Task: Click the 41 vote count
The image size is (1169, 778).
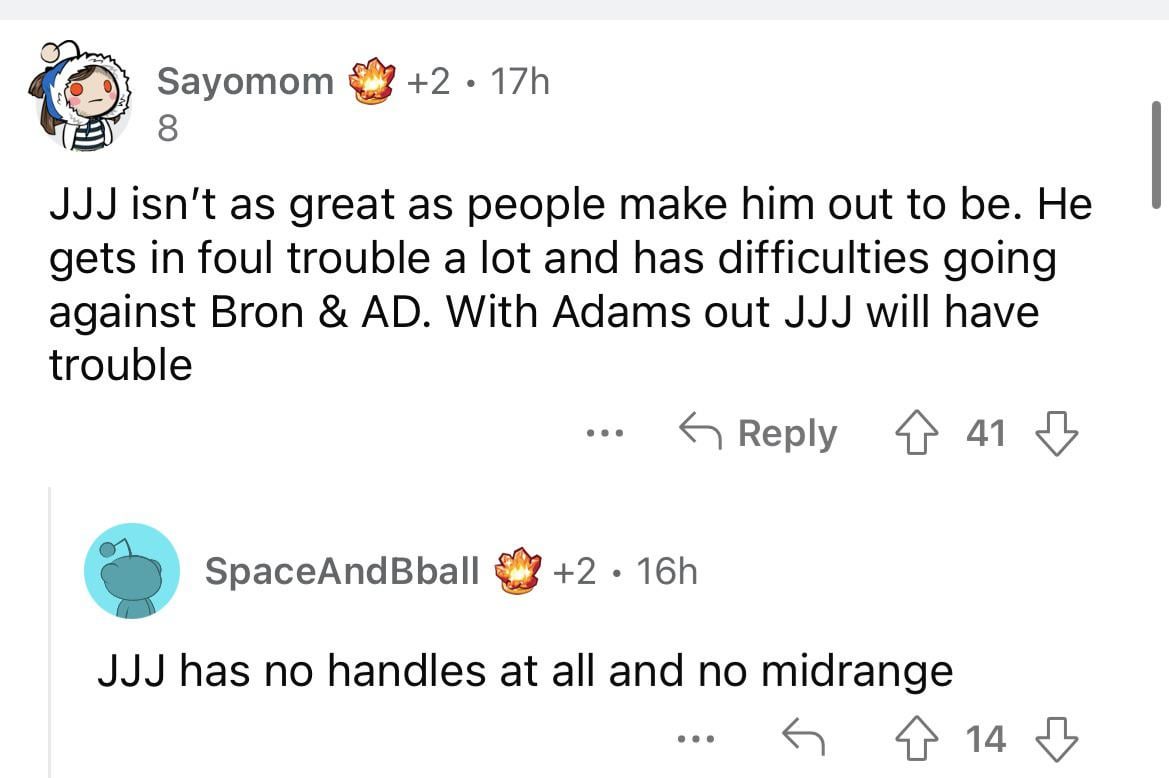Action: coord(986,434)
